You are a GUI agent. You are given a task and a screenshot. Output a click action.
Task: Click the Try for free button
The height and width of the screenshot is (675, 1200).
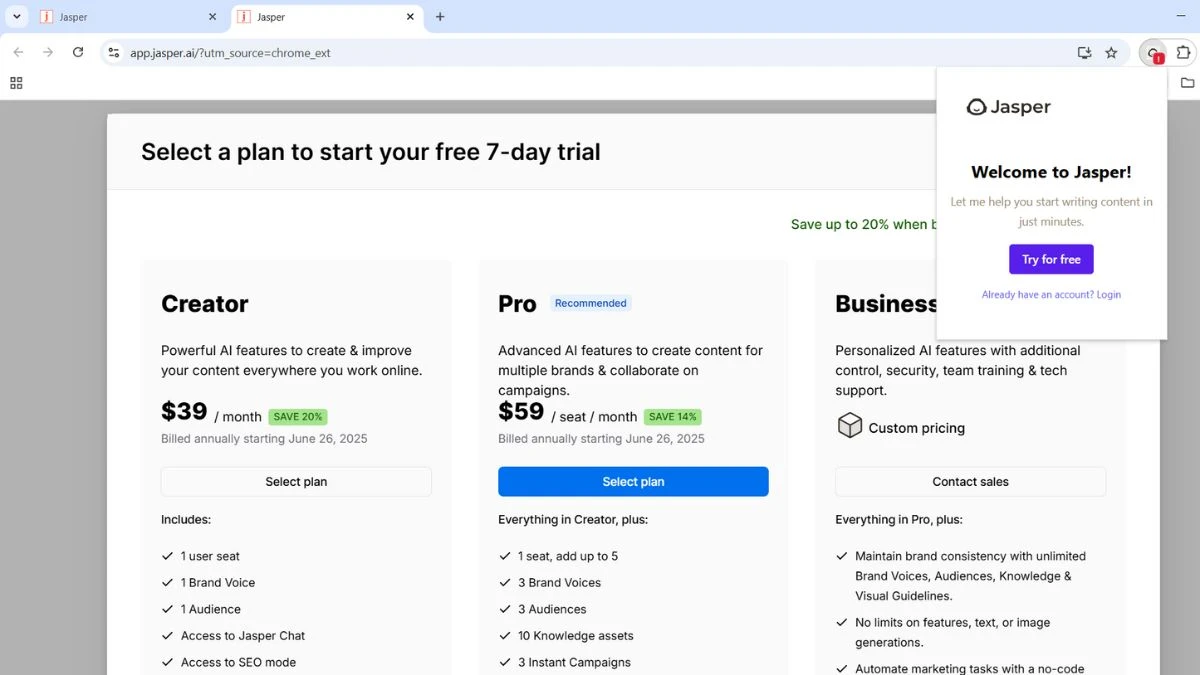(1051, 259)
